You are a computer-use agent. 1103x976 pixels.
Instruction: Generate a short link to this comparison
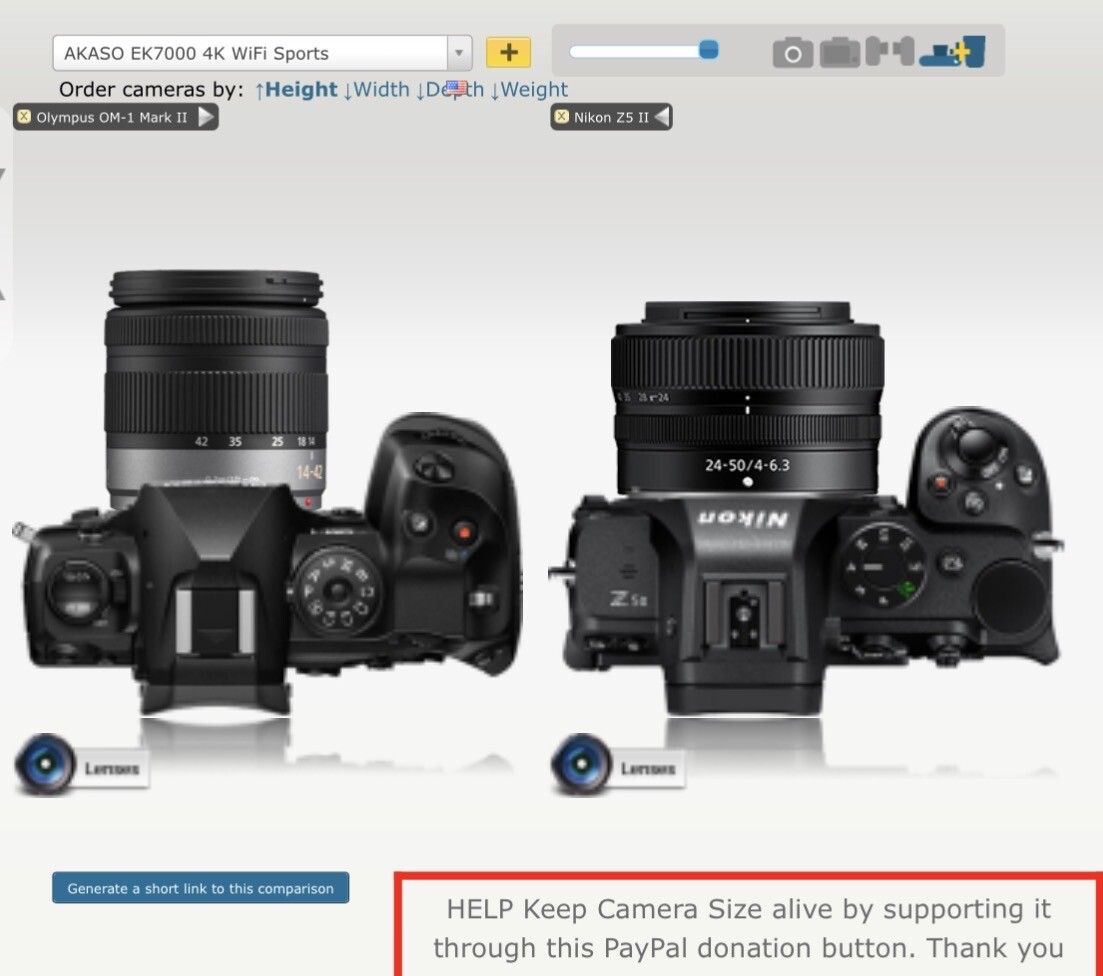click(x=200, y=888)
